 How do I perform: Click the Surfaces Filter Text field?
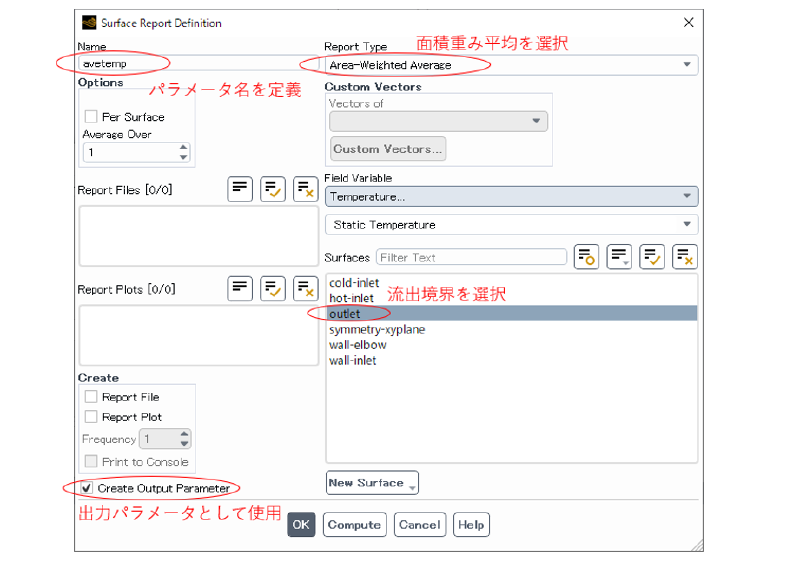coord(471,257)
